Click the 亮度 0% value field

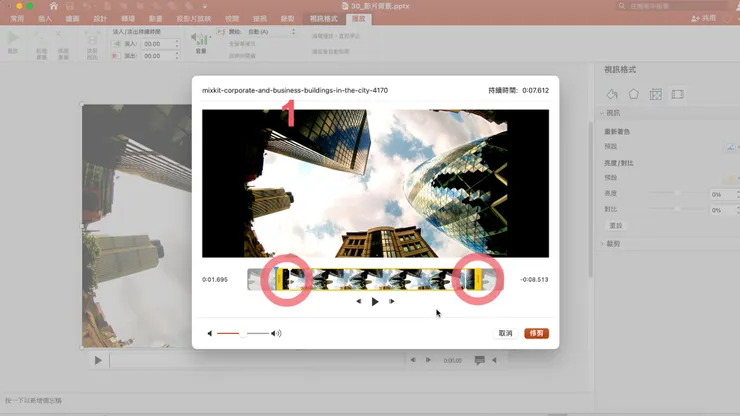point(722,194)
